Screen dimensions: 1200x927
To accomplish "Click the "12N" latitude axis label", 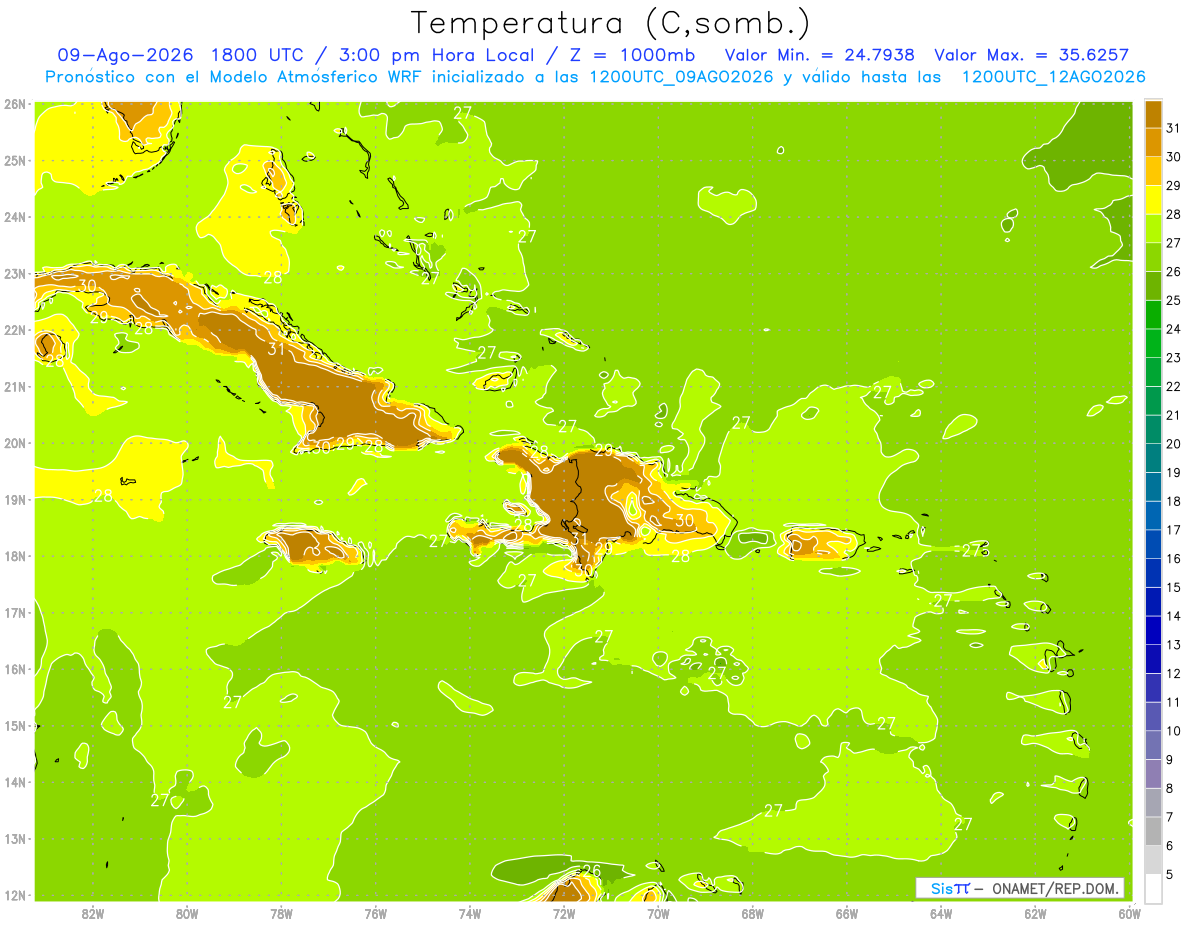I will pyautogui.click(x=15, y=896).
